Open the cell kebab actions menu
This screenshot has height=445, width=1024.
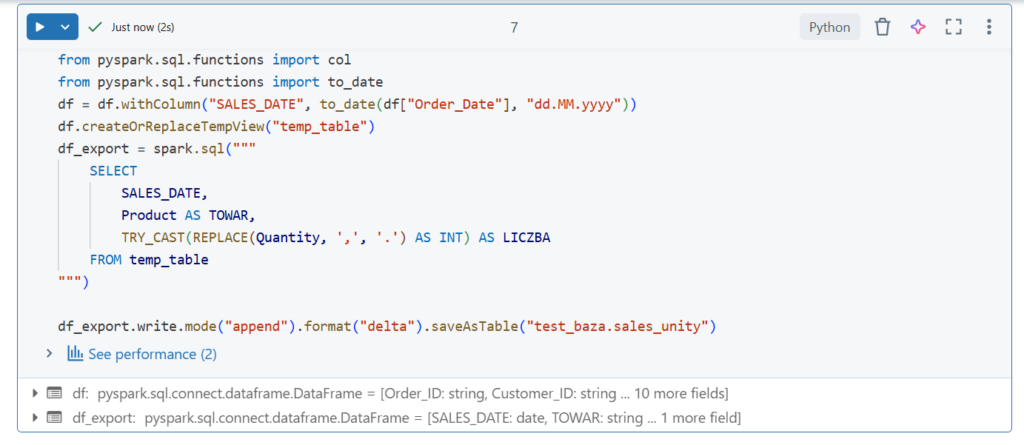tap(988, 27)
